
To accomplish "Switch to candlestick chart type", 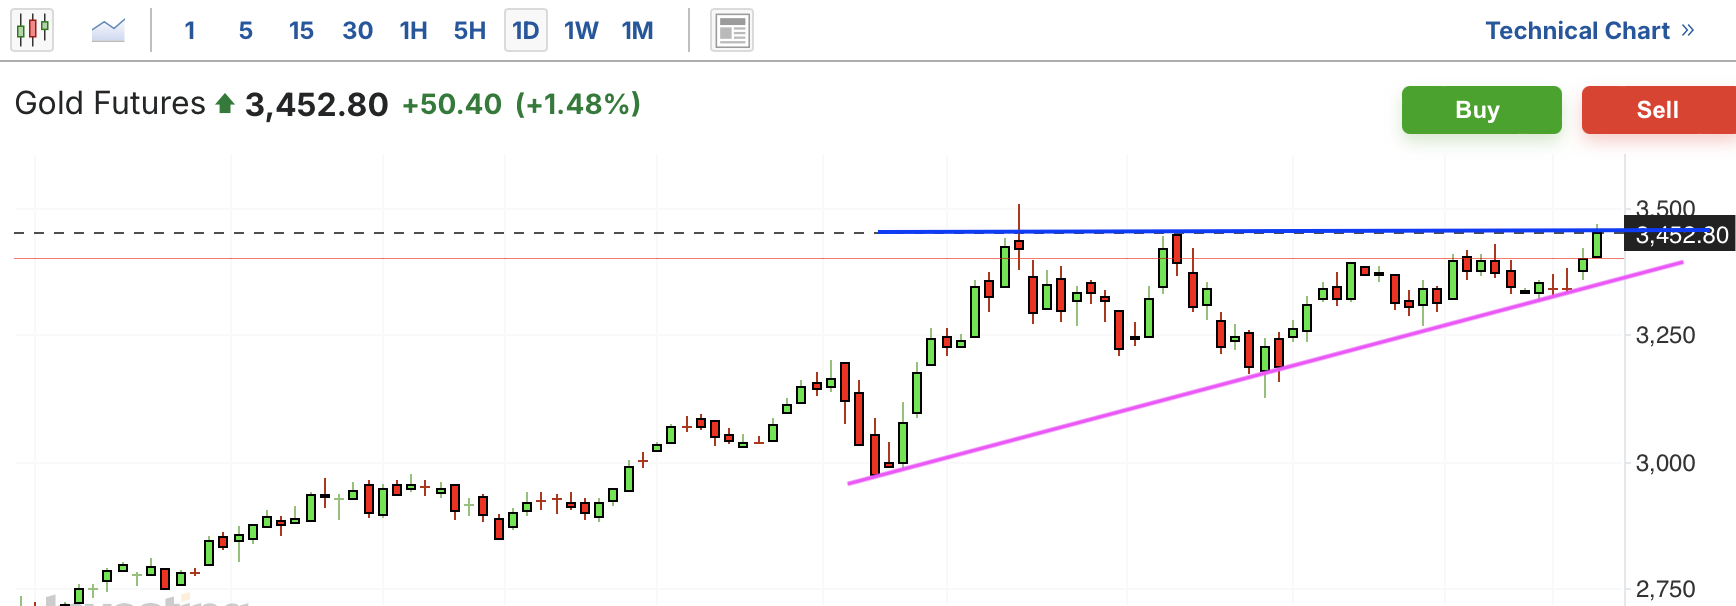I will [32, 30].
